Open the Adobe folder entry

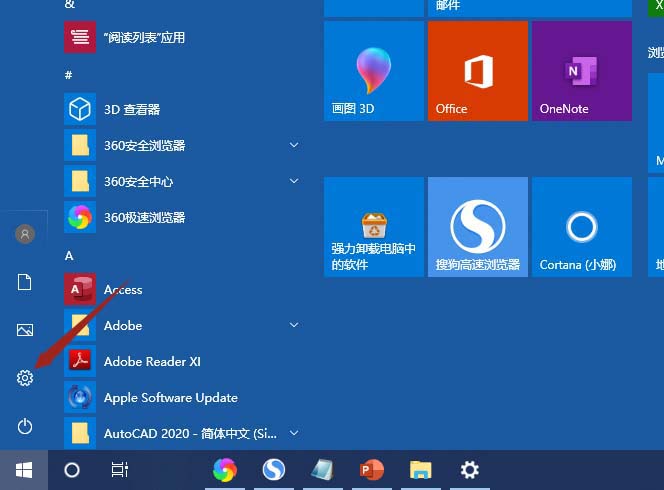tap(182, 326)
